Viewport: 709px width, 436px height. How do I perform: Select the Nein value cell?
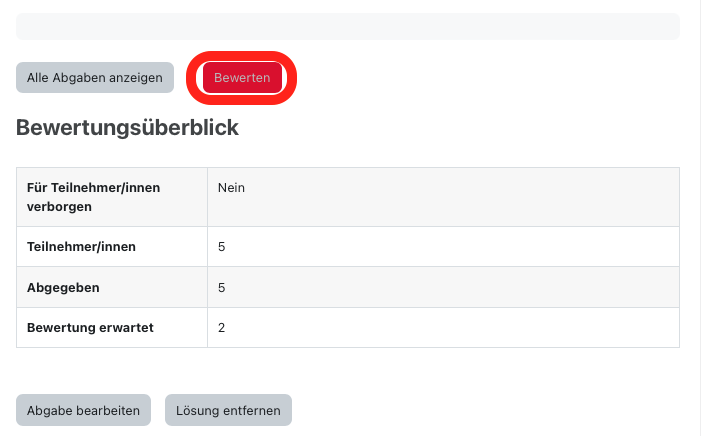tap(231, 188)
